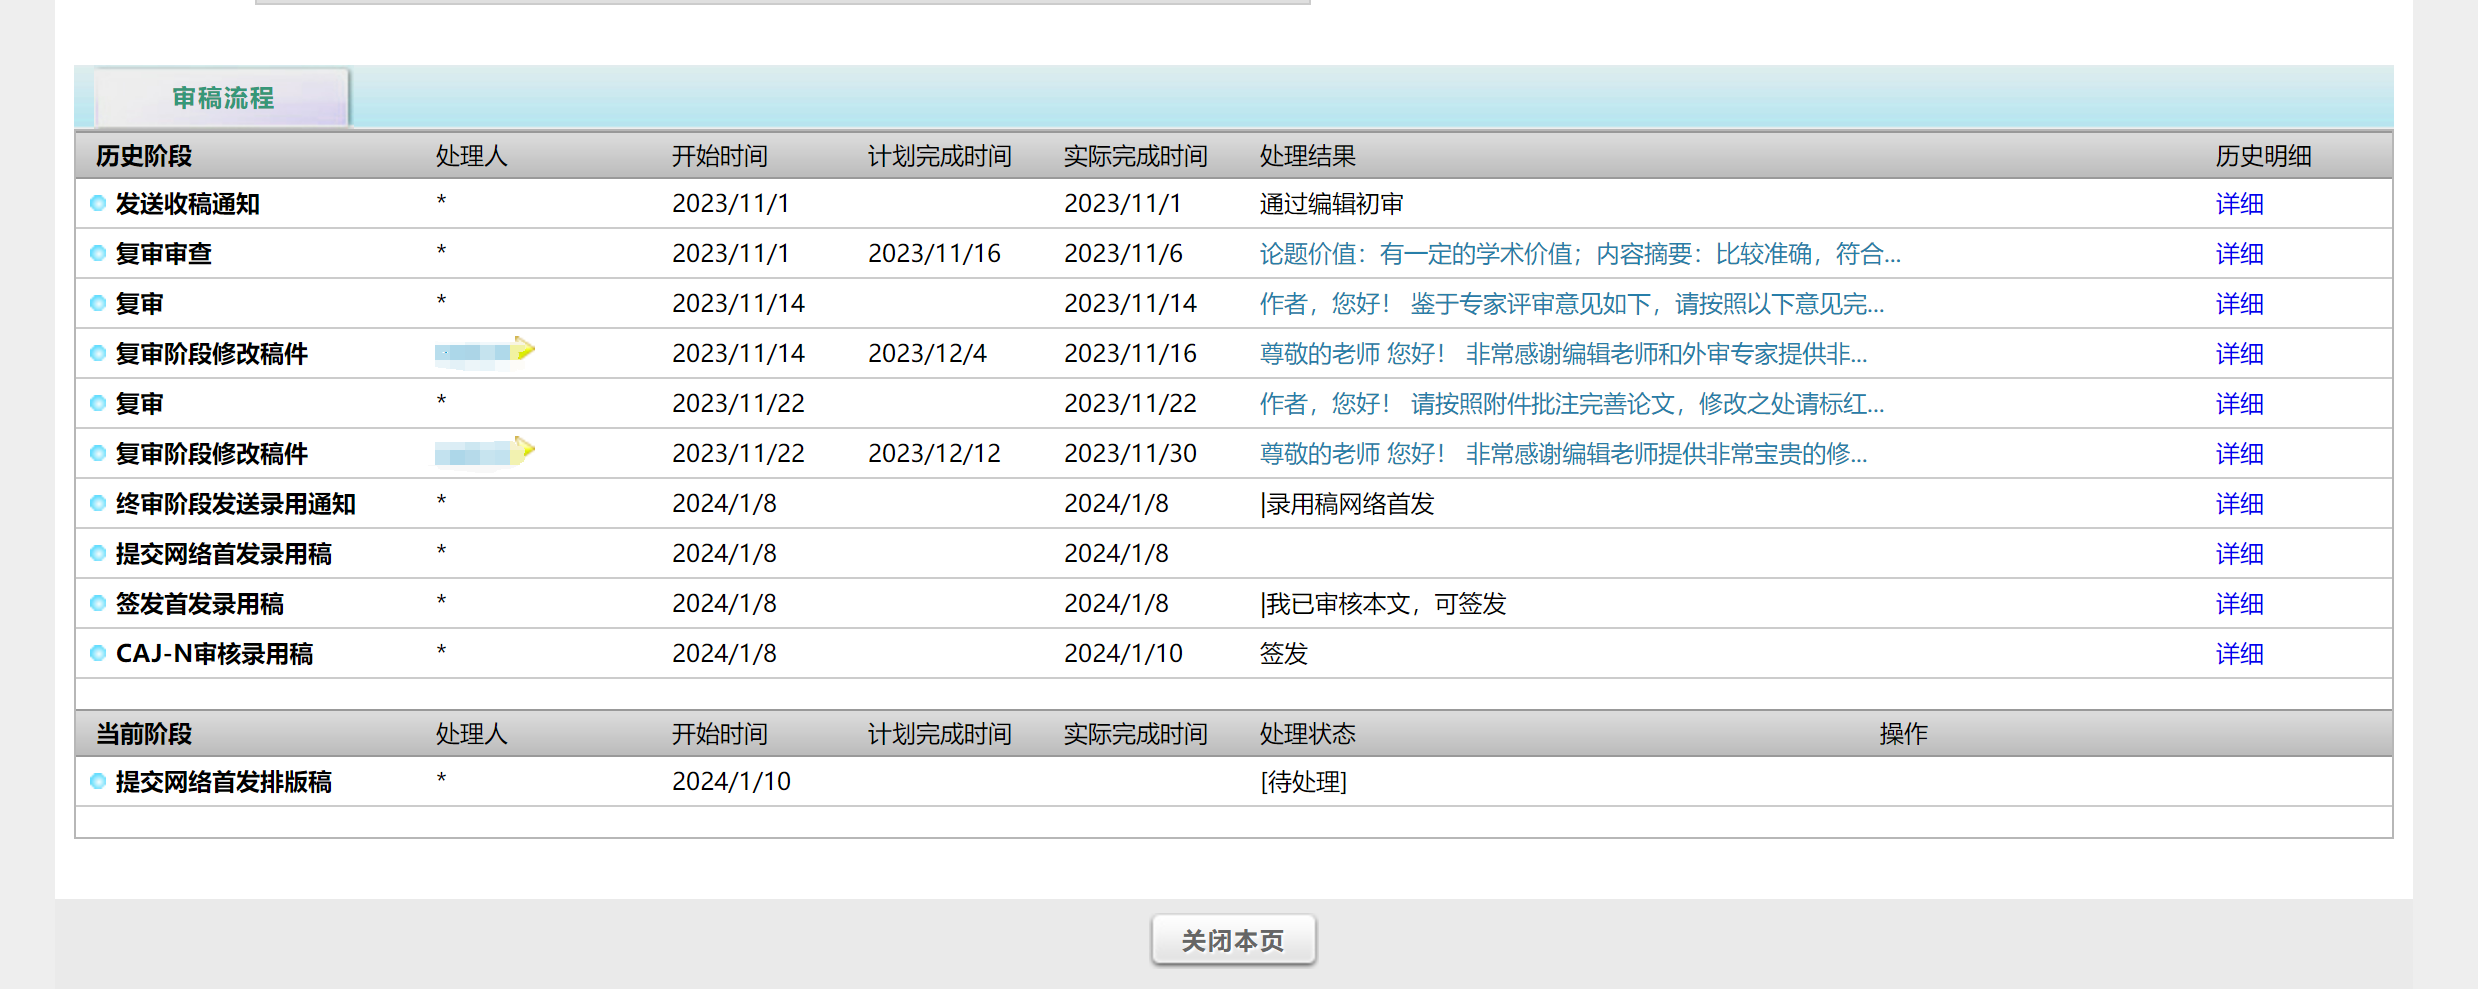Image resolution: width=2478 pixels, height=989 pixels.
Task: Click bullet icon beside 发送收稿通知
Action: (x=98, y=204)
